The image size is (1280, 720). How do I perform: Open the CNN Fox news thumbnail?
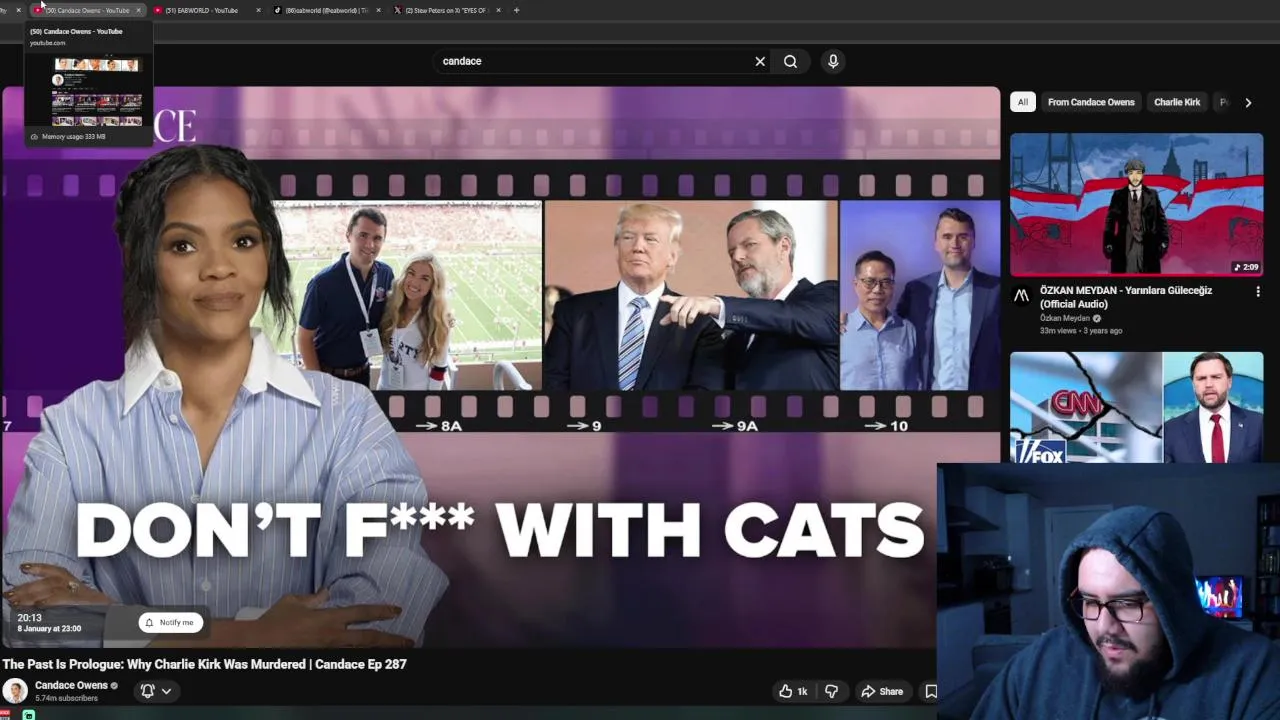(x=1136, y=407)
